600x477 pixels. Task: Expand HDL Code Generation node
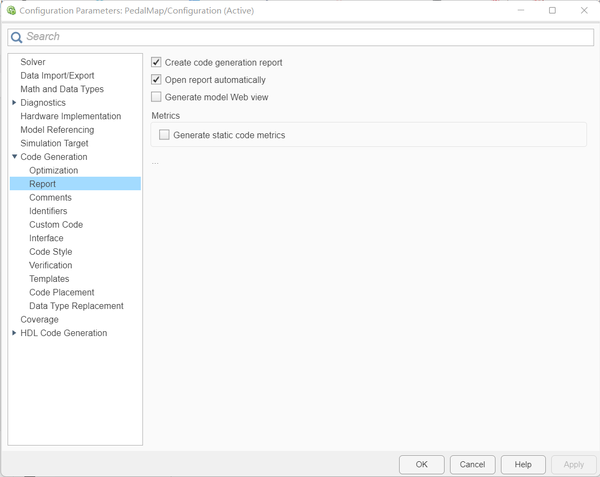(14, 333)
